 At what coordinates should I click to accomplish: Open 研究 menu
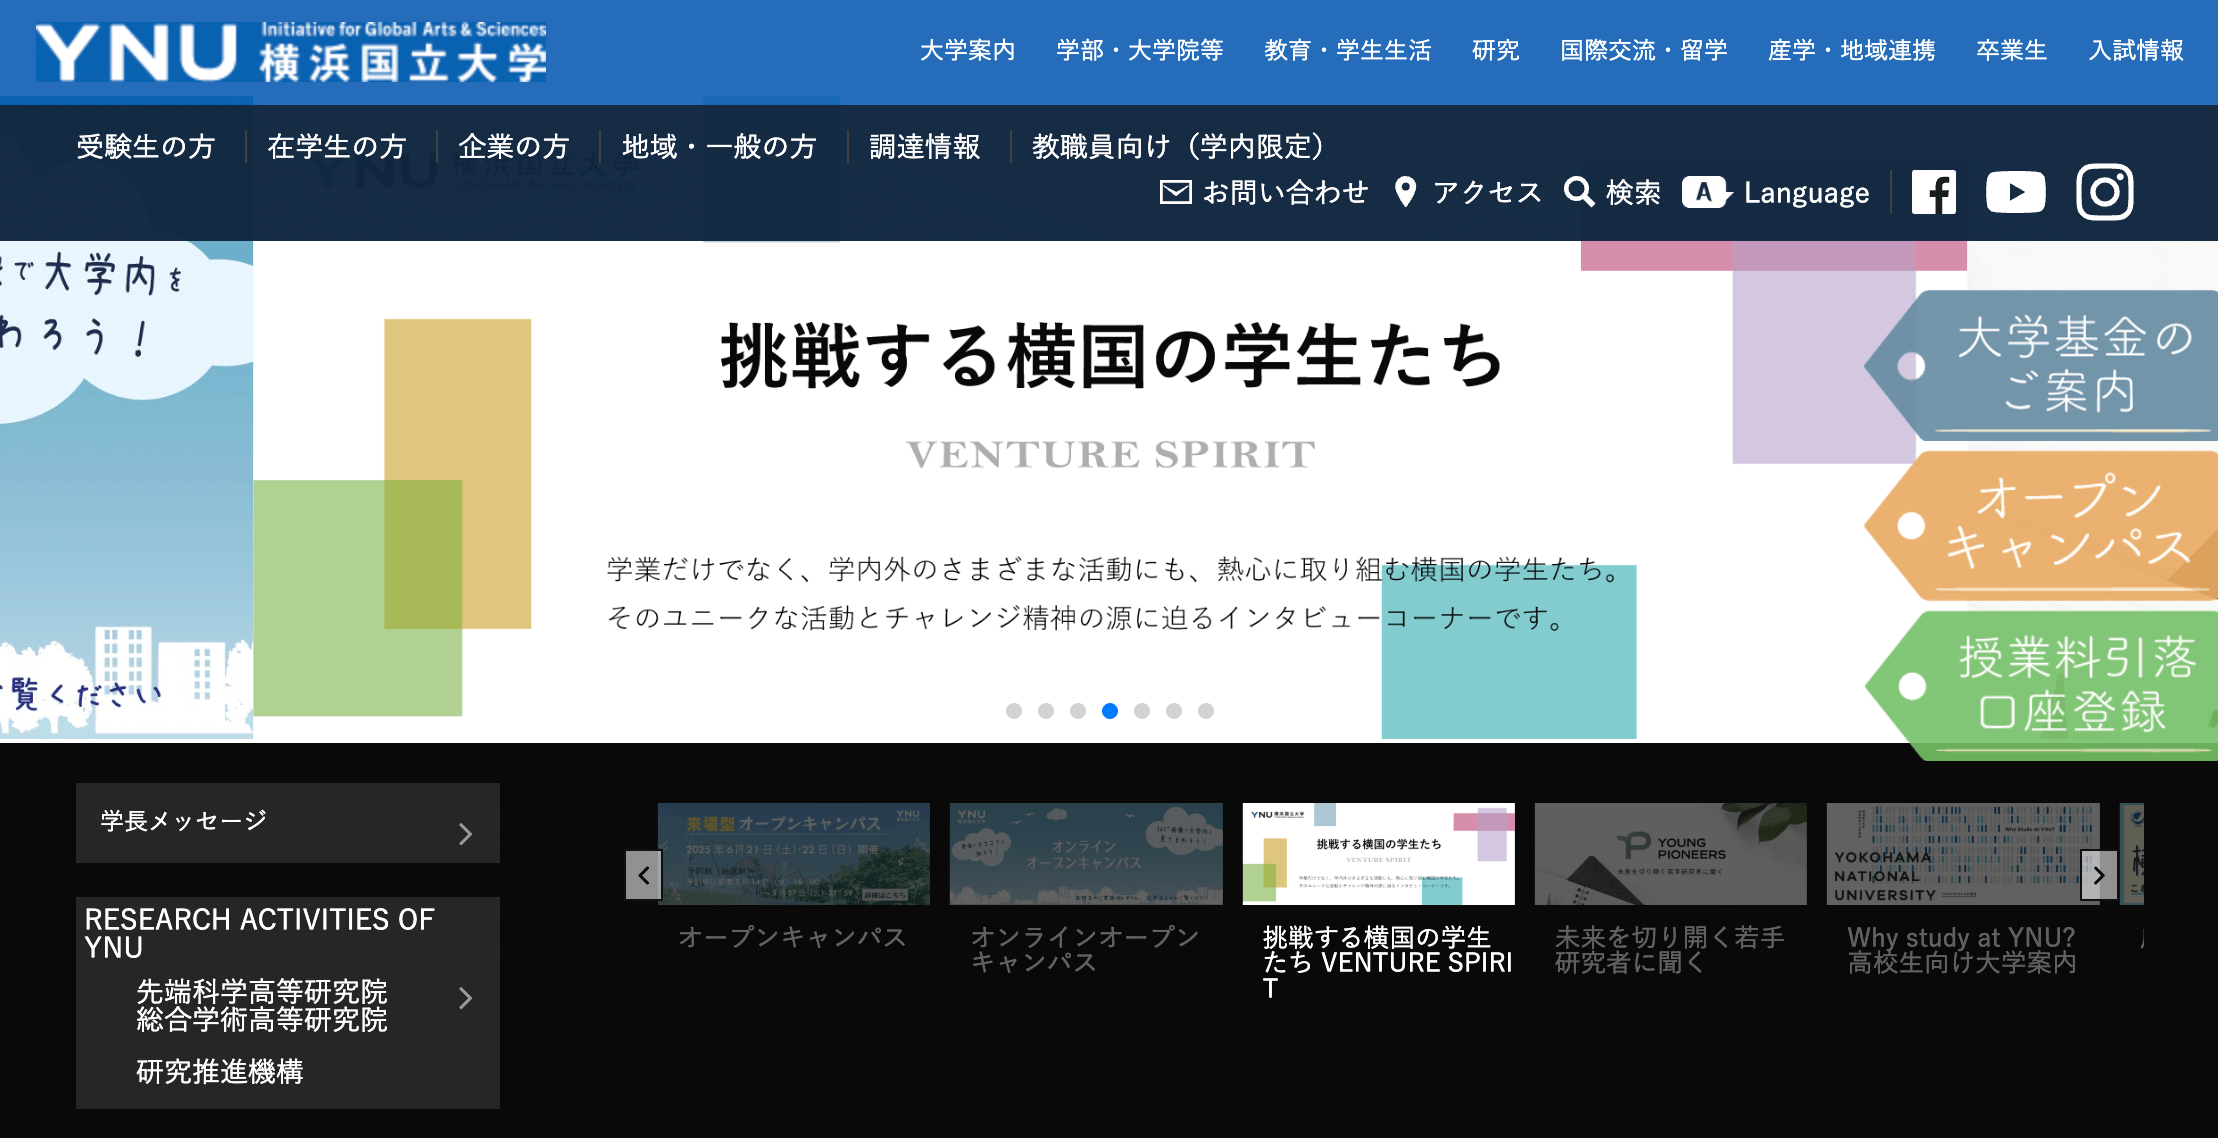tap(1496, 50)
